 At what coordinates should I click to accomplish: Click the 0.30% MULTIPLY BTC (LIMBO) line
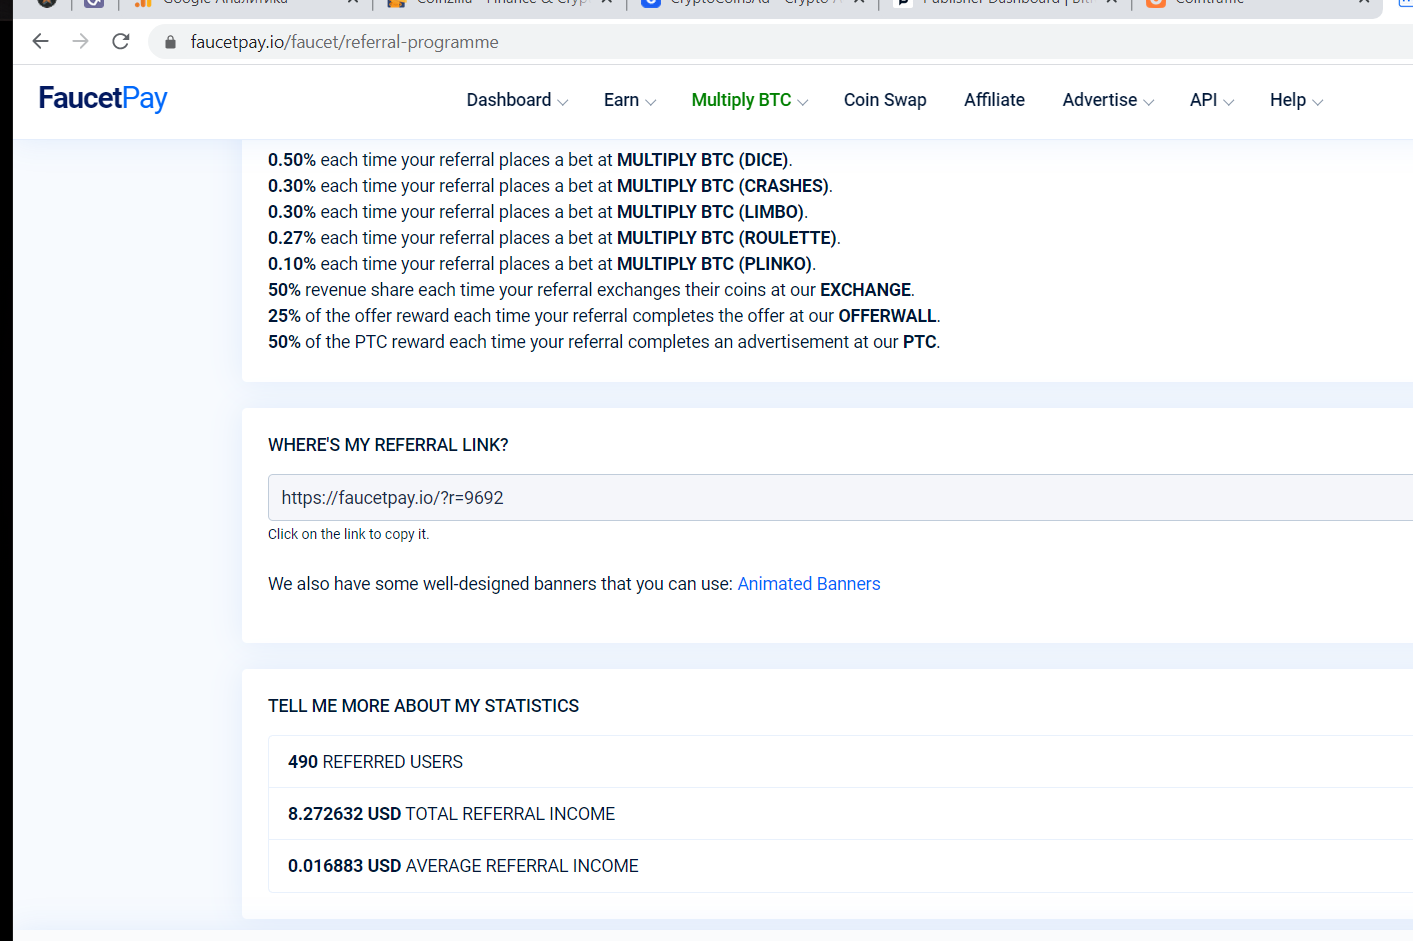click(538, 212)
